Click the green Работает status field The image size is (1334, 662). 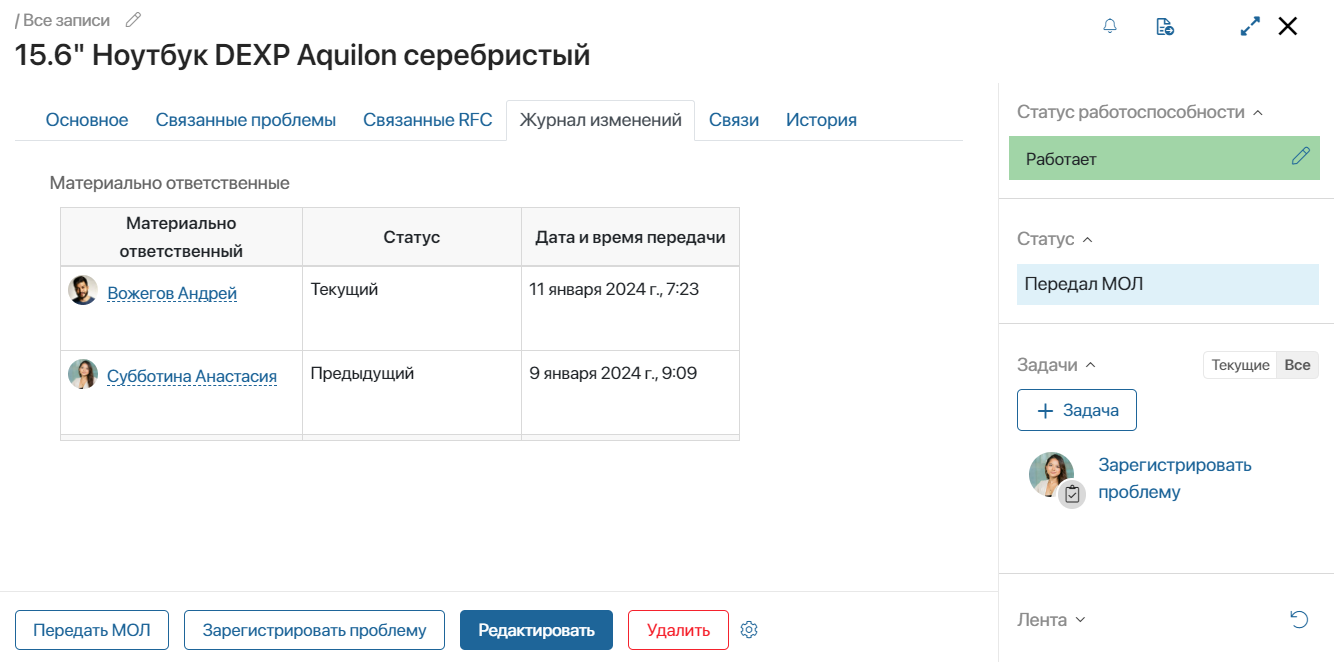pos(1164,159)
